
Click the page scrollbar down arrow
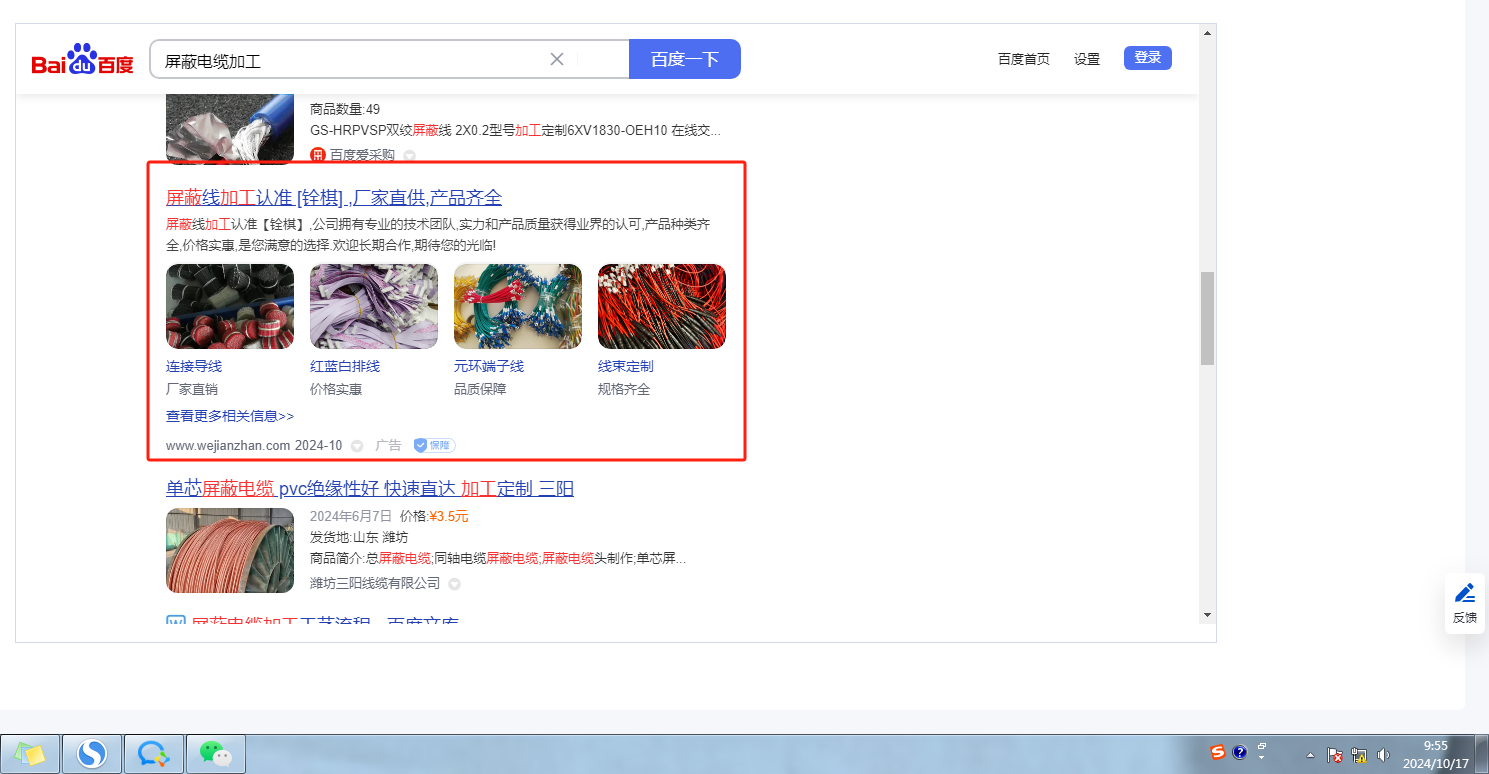[x=1207, y=614]
